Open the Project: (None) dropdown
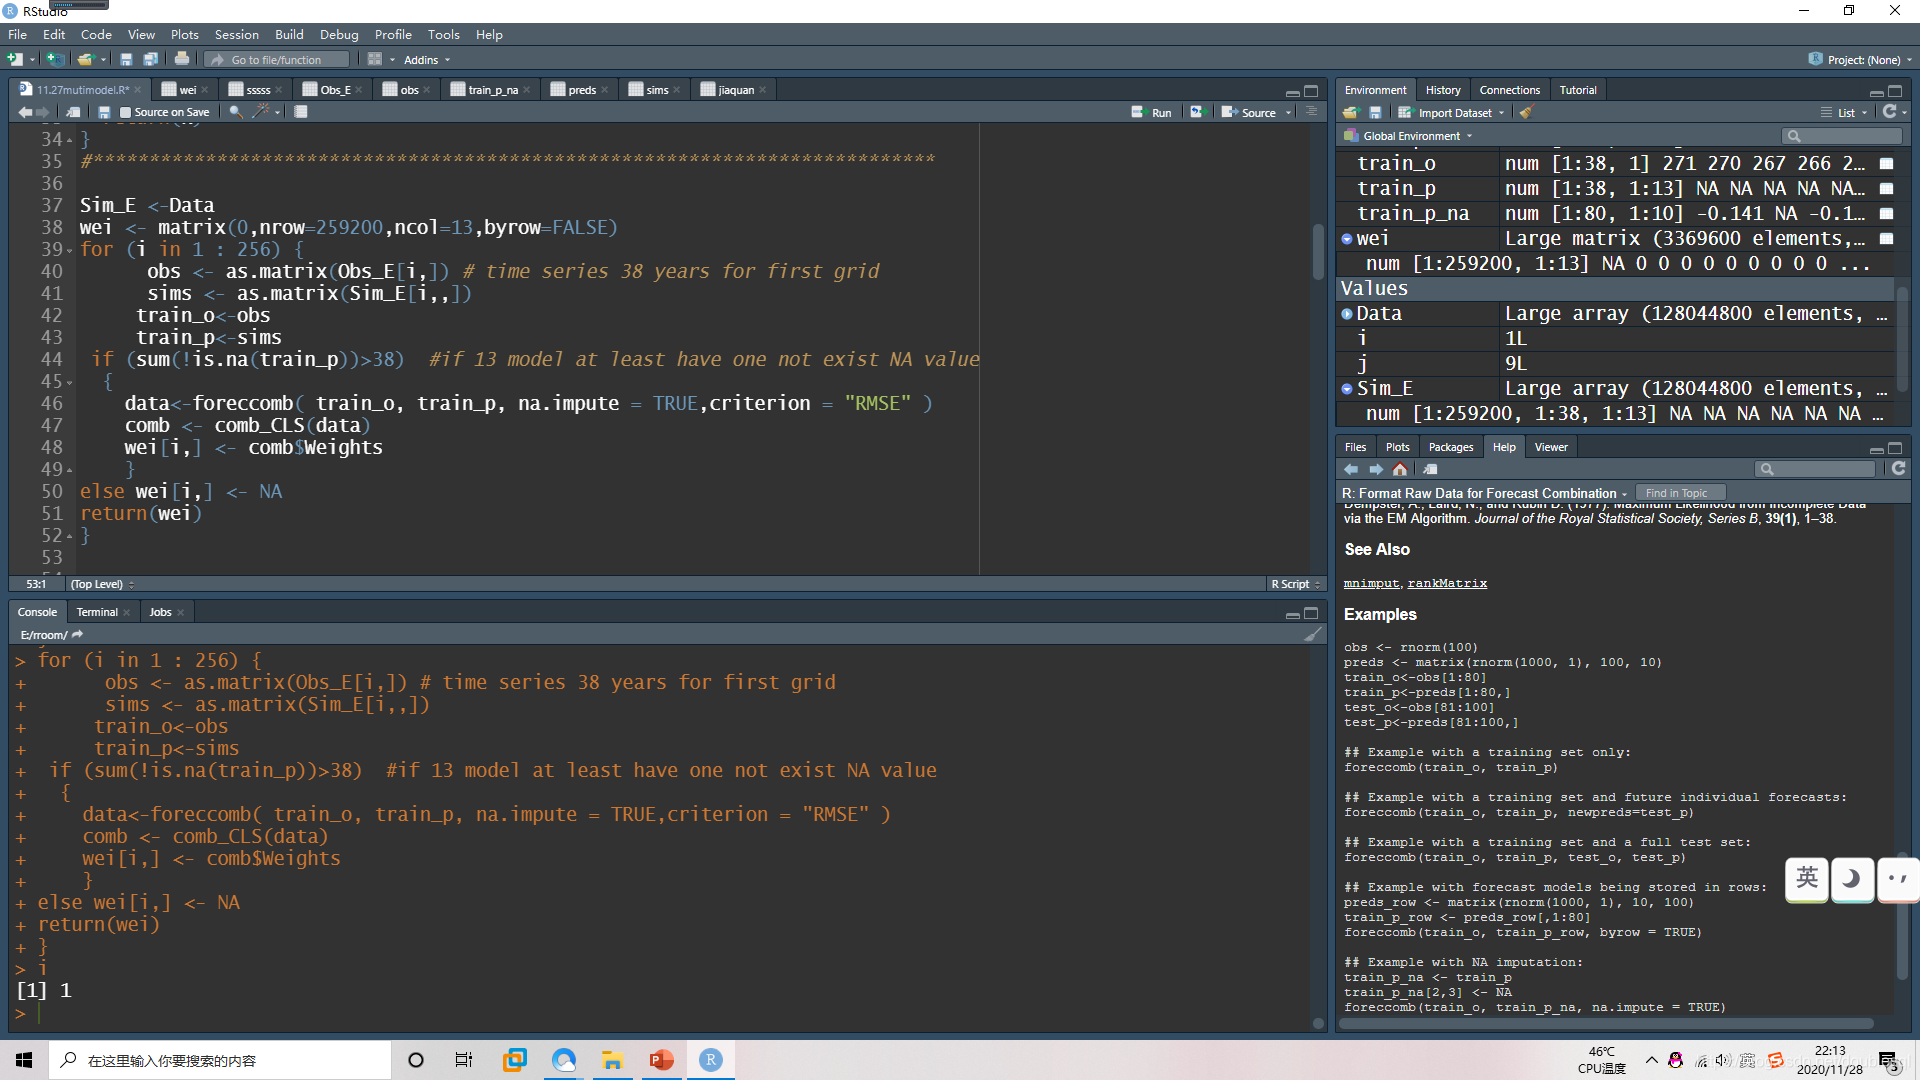The image size is (1920, 1080). point(1860,60)
